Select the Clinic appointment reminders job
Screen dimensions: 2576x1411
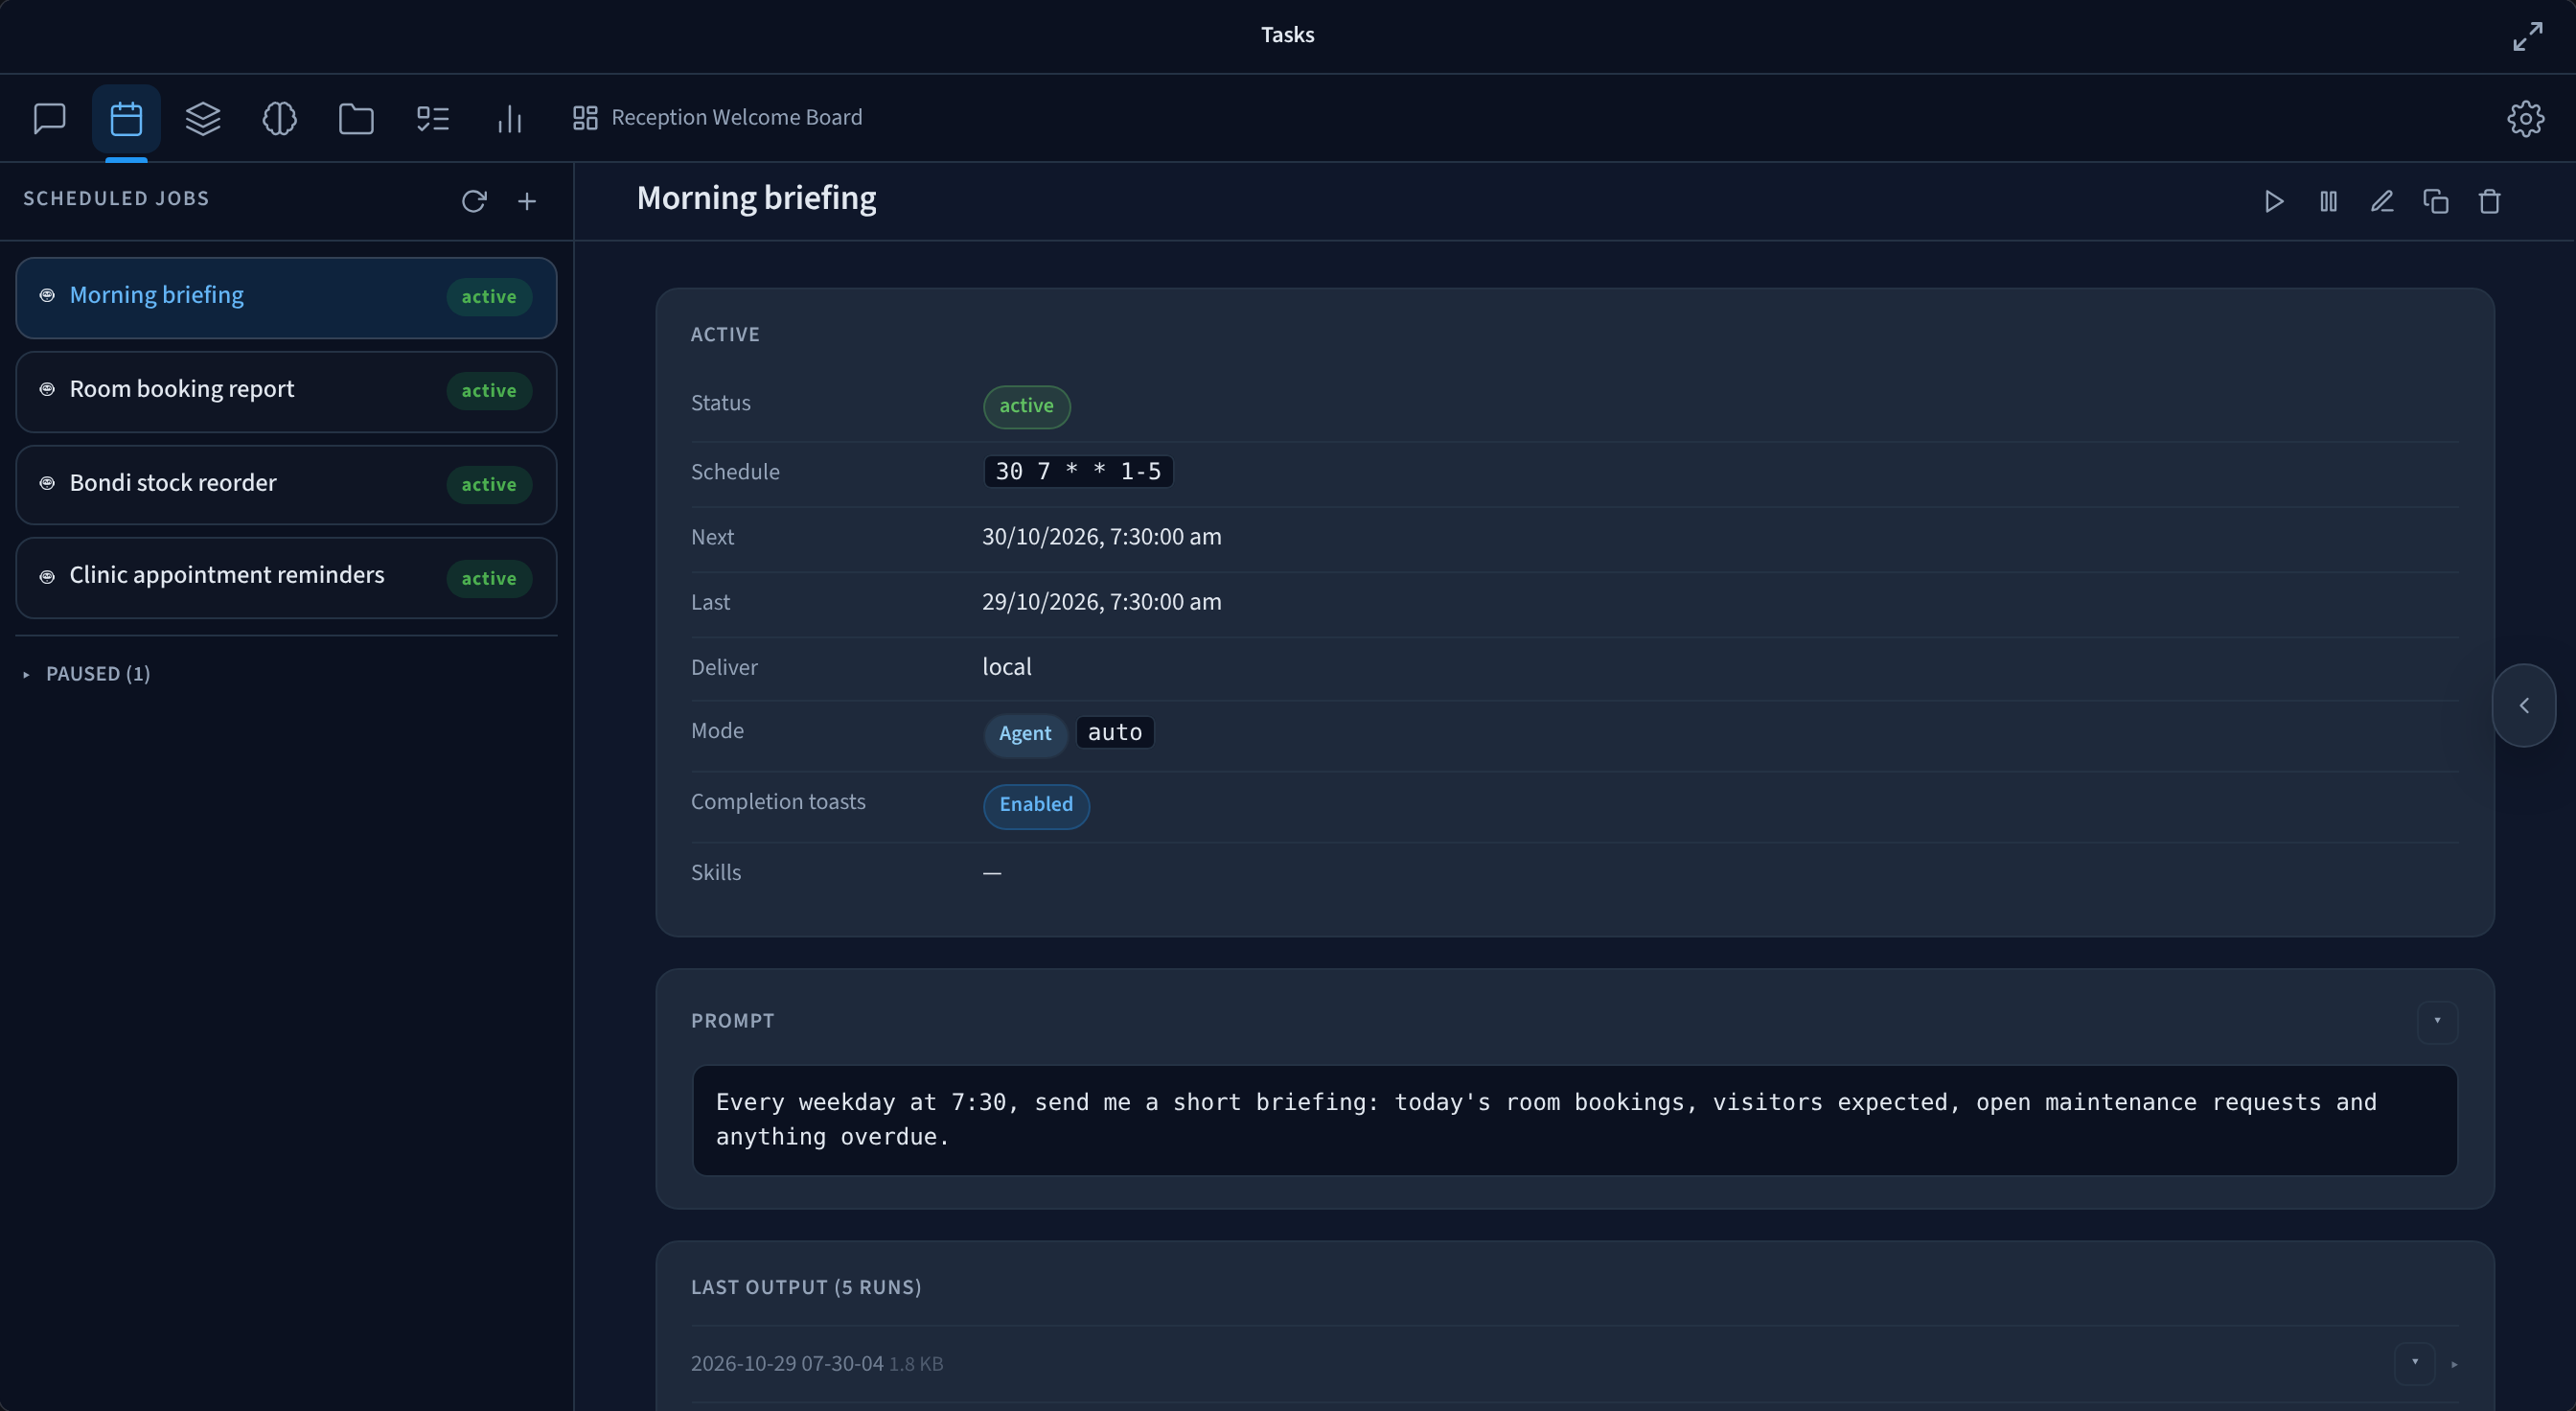coord(286,577)
